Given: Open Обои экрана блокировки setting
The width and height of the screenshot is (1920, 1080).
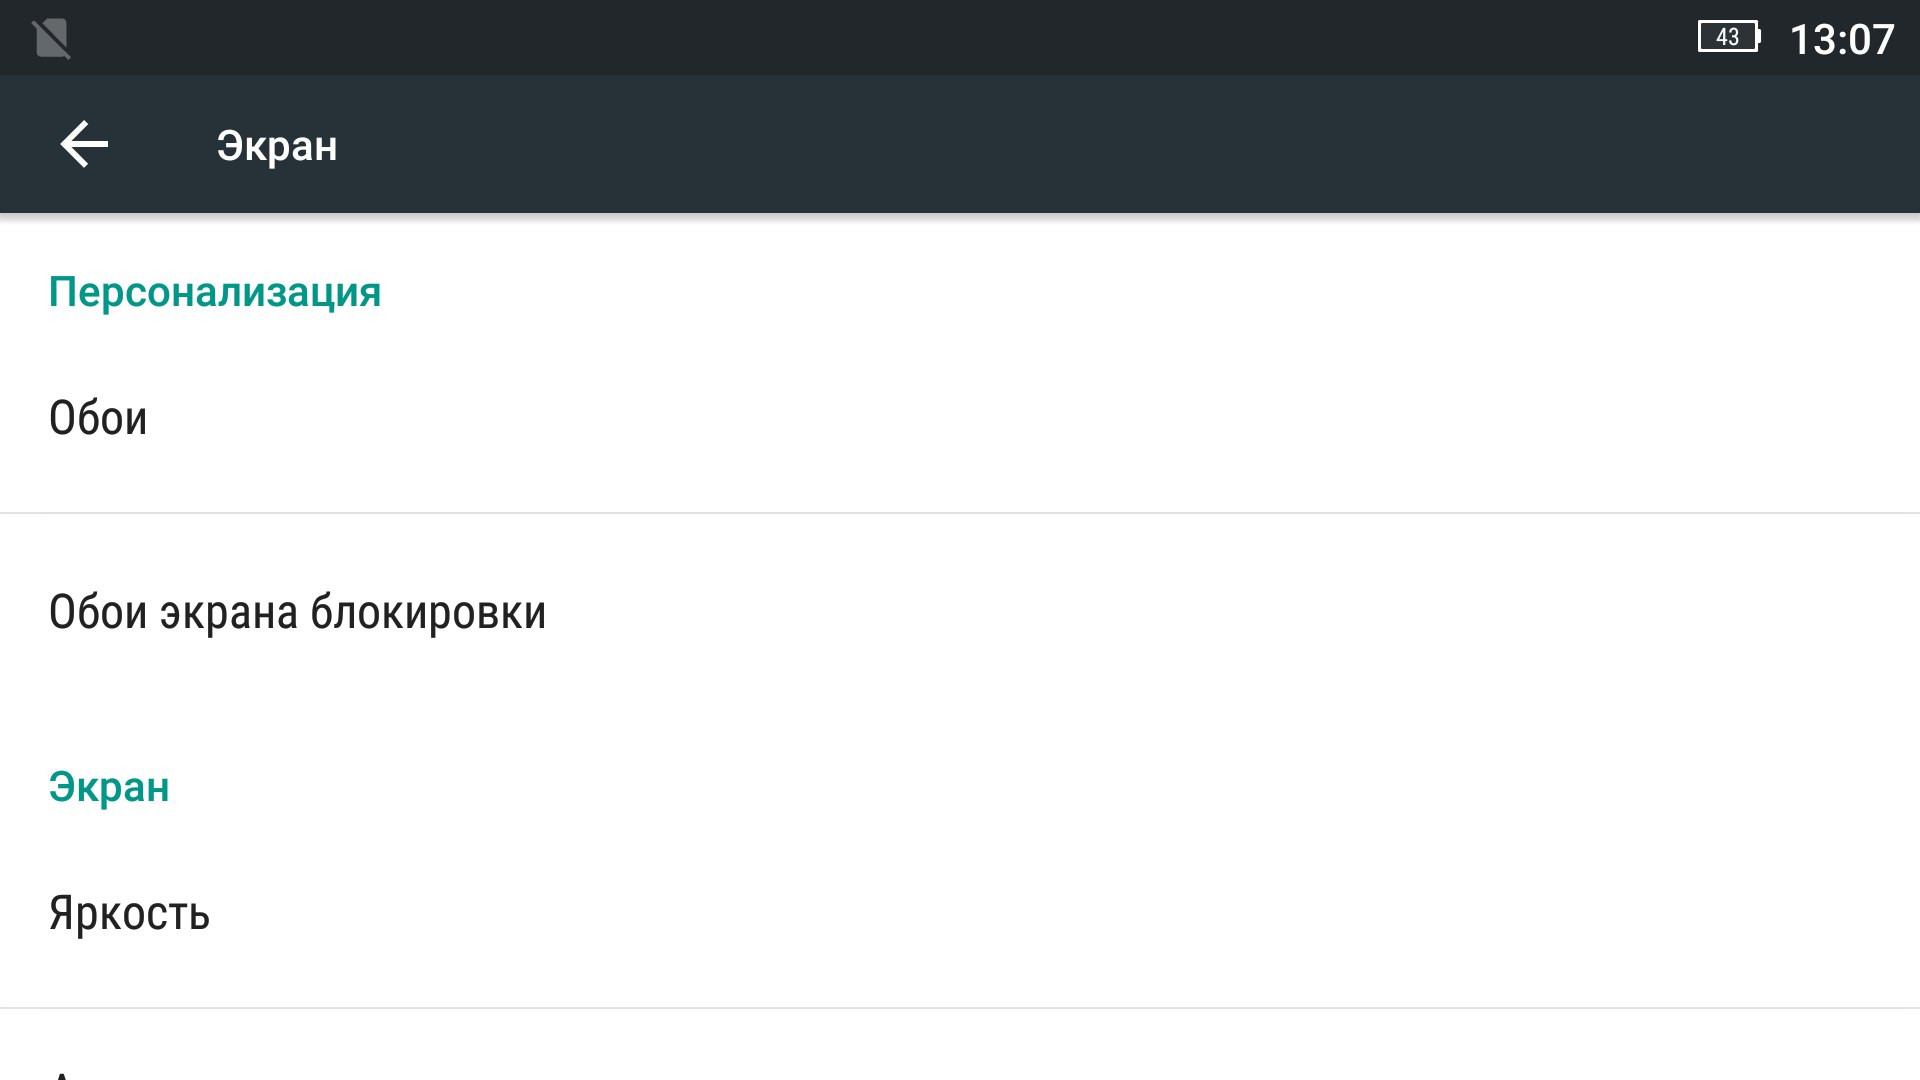Looking at the screenshot, I should coord(297,612).
